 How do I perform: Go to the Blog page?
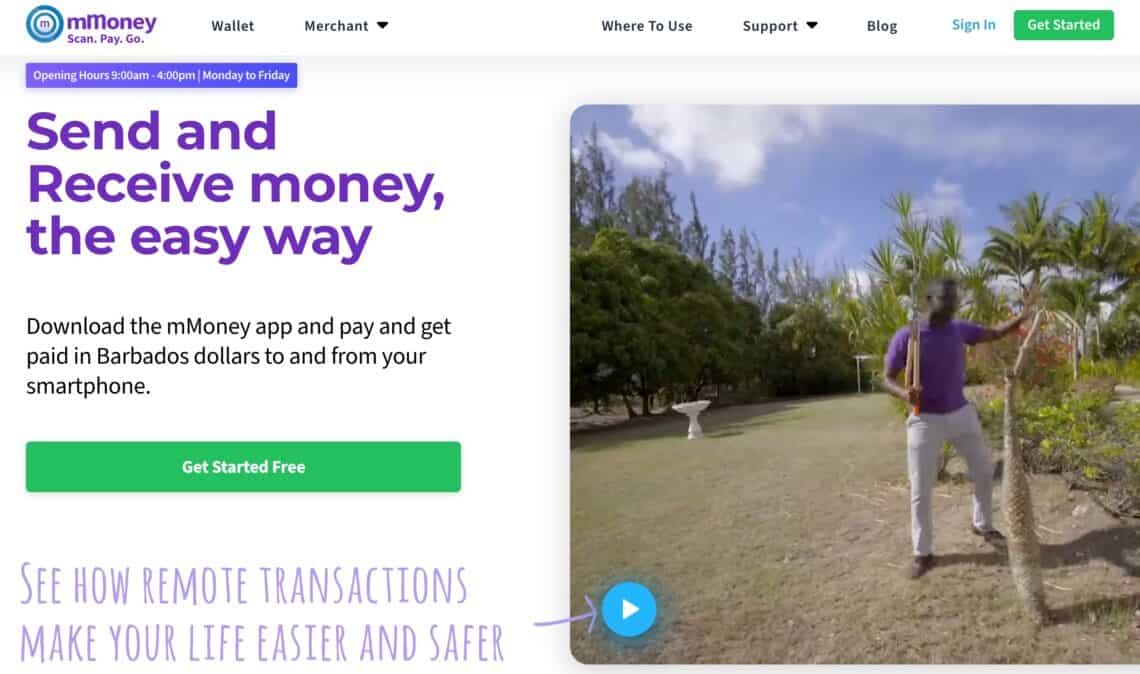point(882,26)
